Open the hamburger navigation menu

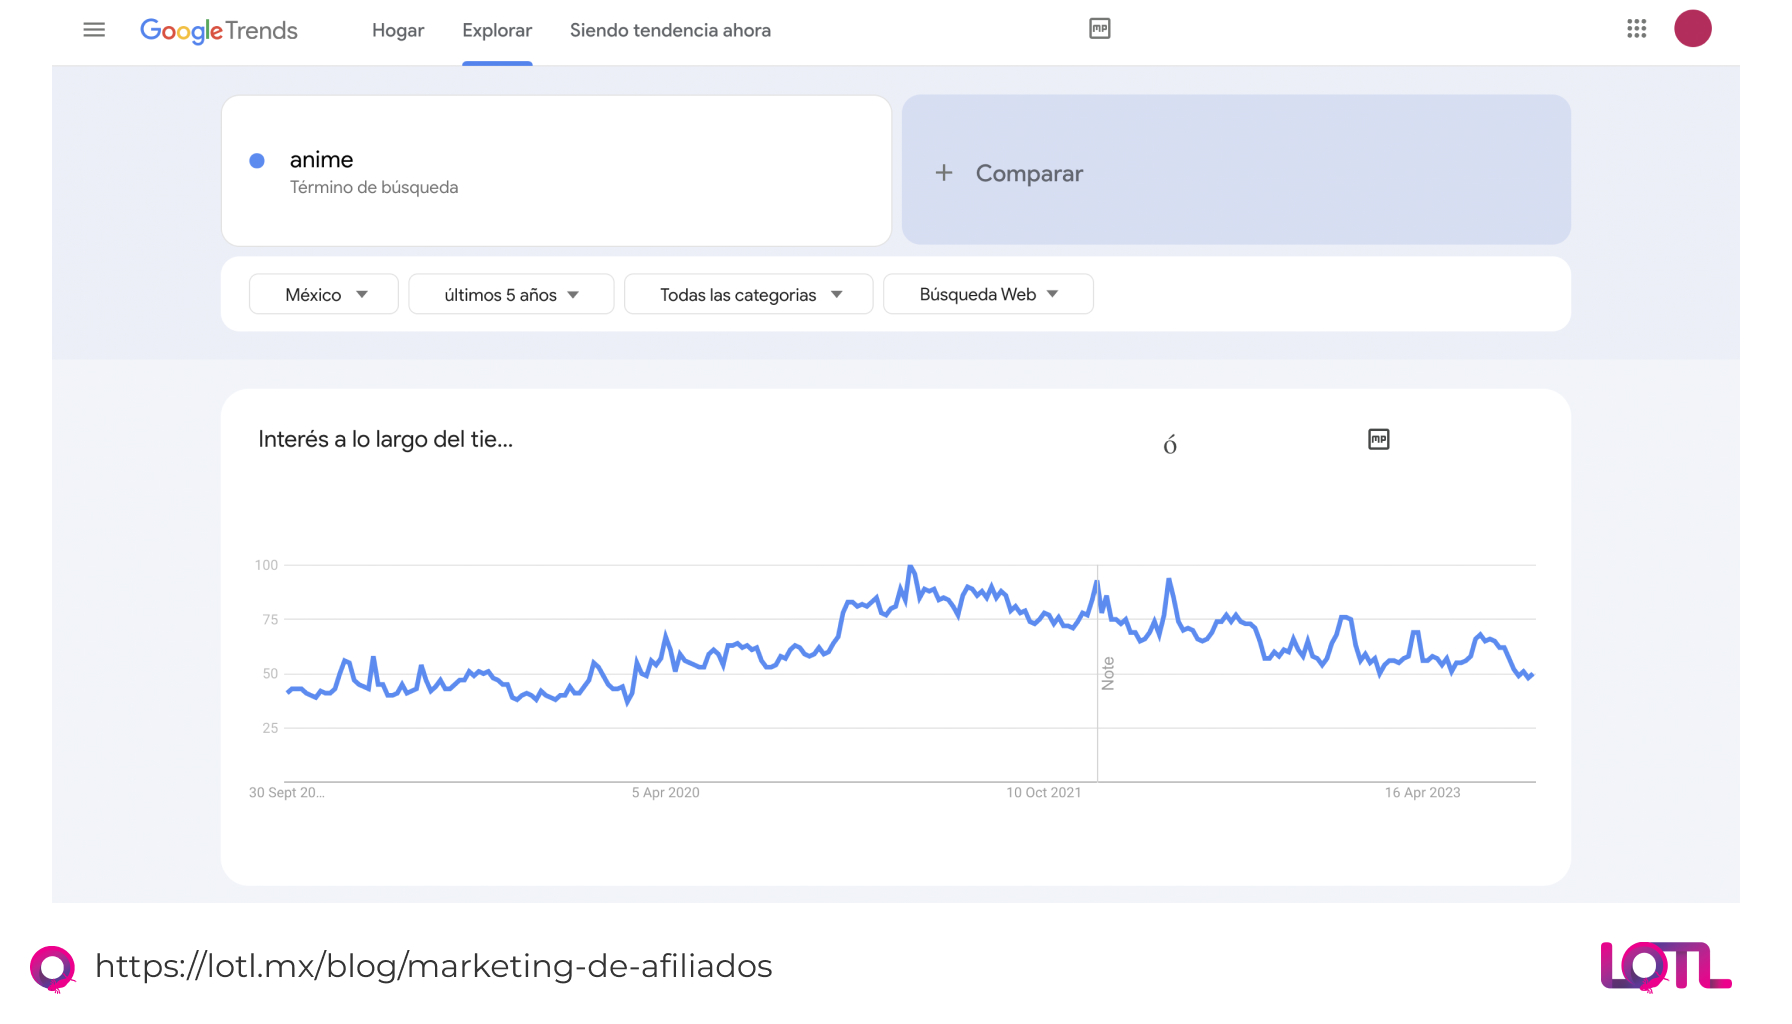(x=93, y=29)
